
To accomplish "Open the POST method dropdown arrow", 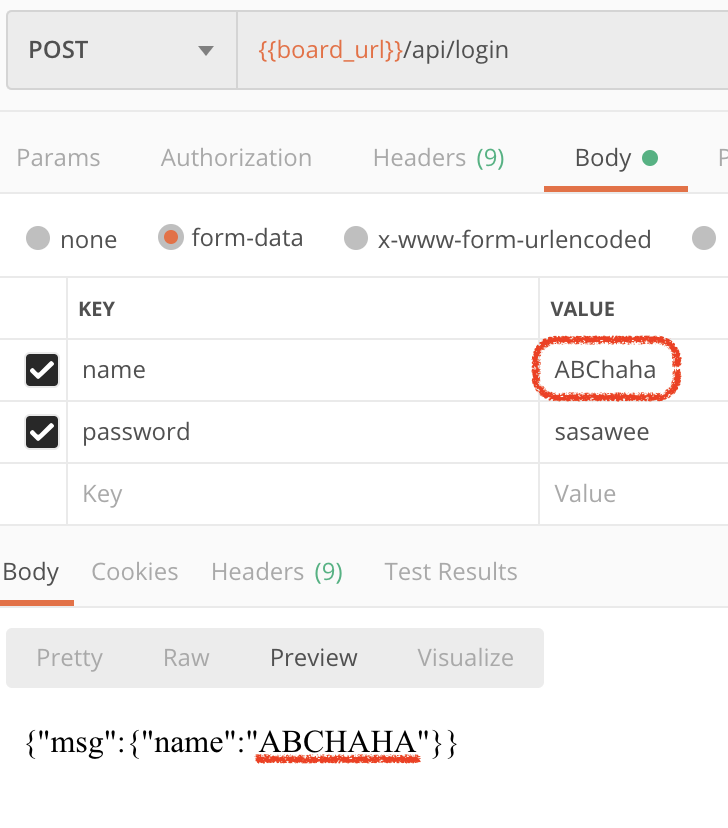I will [205, 51].
